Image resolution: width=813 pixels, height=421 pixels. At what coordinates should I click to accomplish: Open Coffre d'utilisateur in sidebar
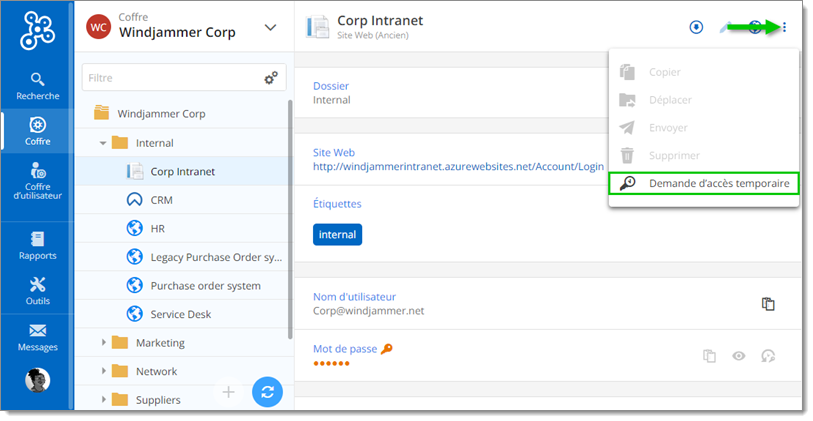[x=37, y=181]
